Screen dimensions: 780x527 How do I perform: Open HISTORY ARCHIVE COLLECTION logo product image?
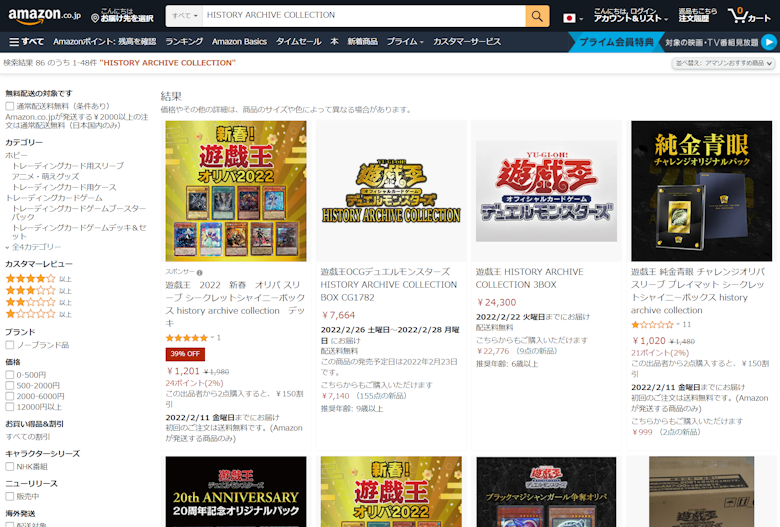[x=391, y=191]
